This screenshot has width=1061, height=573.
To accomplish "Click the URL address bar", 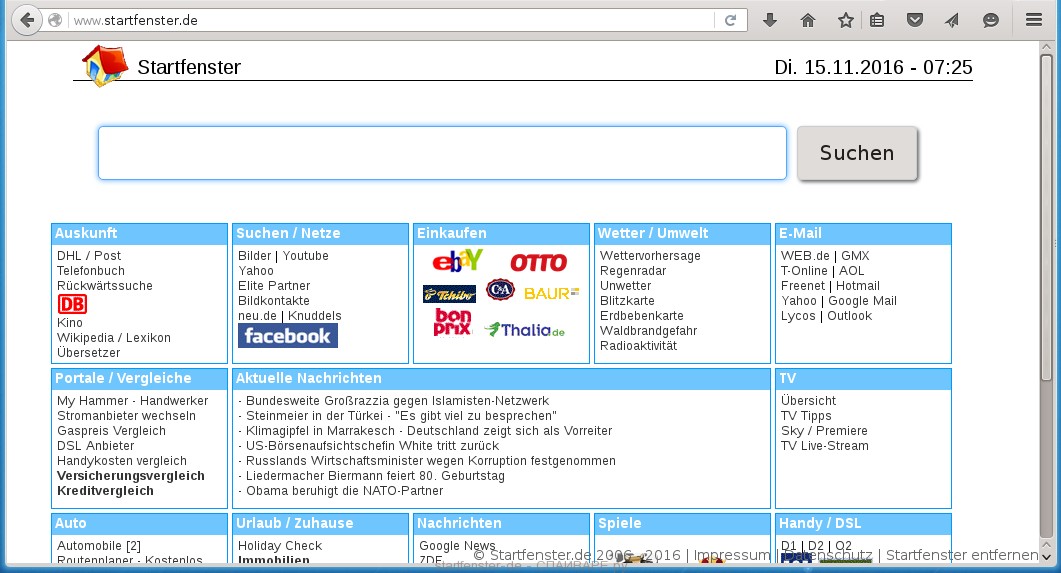I will click(x=390, y=20).
